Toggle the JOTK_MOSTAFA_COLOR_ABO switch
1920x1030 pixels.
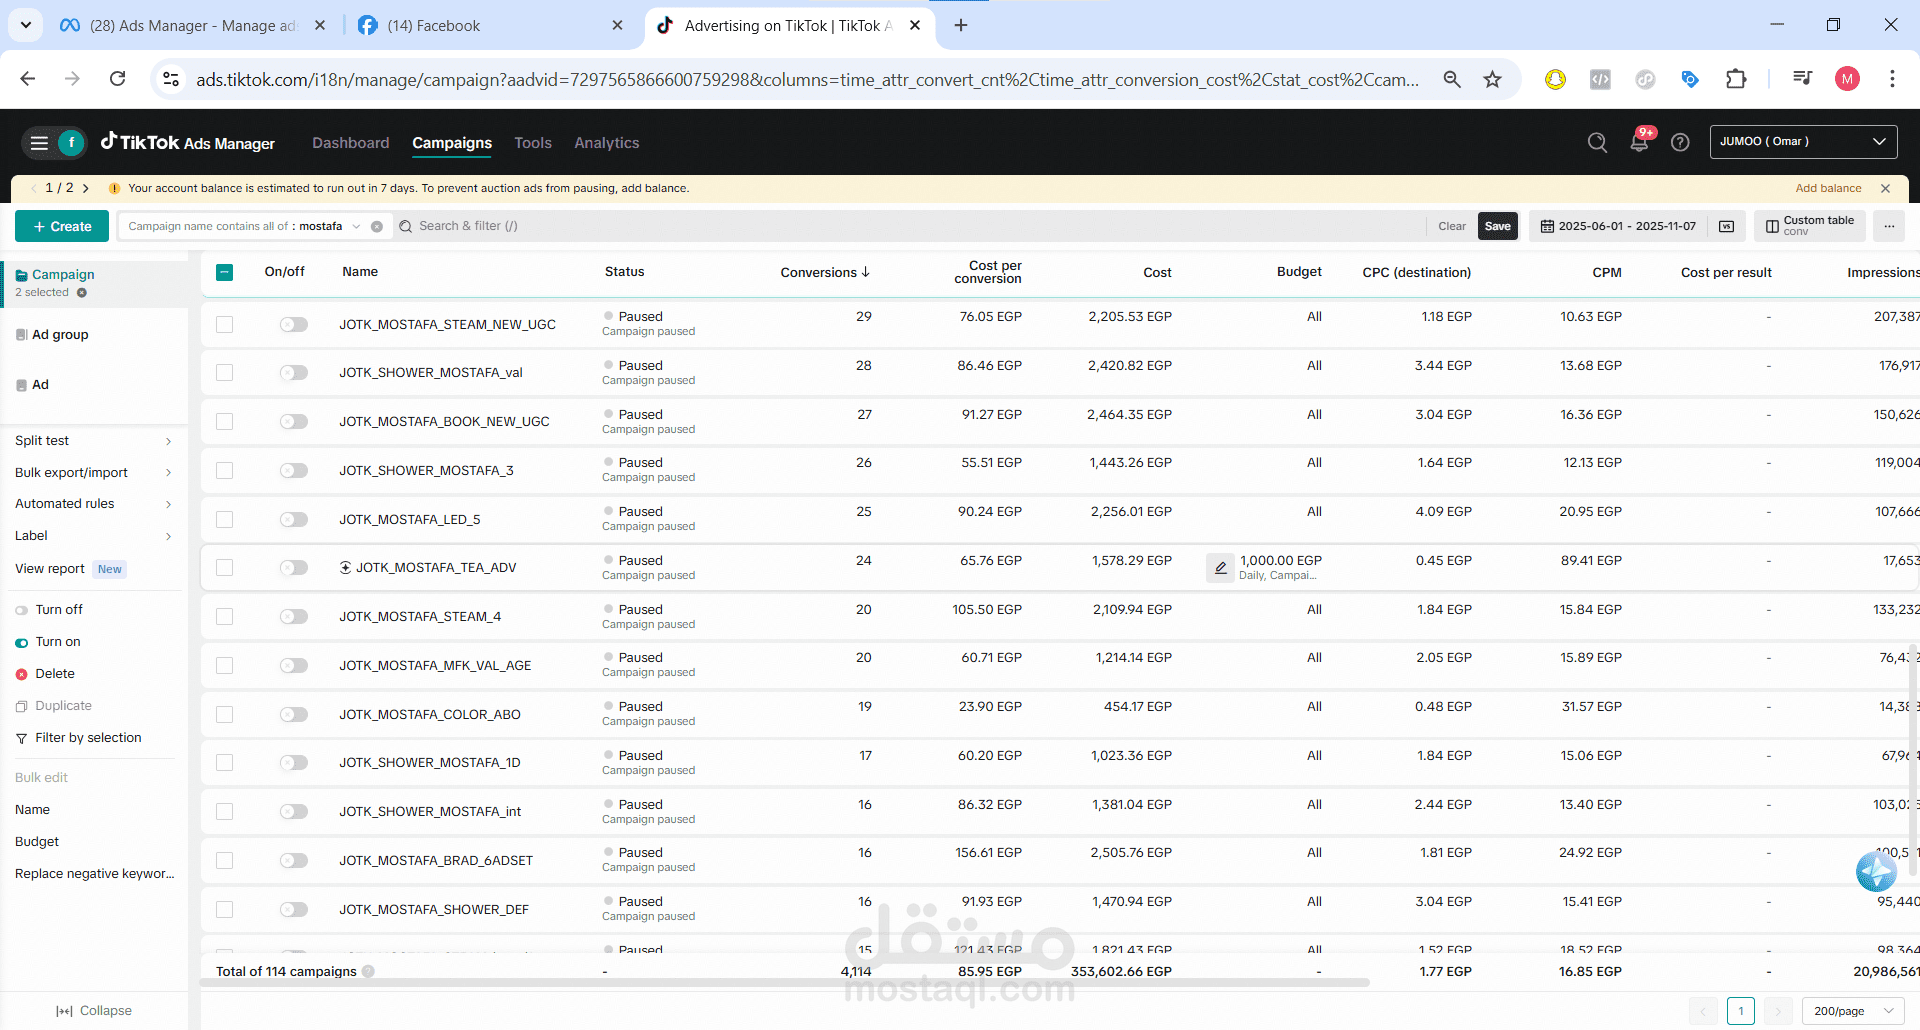pyautogui.click(x=293, y=714)
